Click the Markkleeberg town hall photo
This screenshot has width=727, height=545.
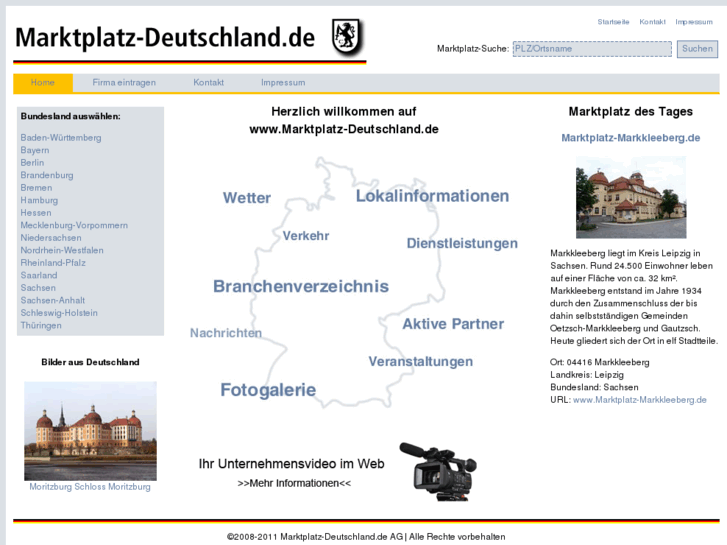tap(631, 198)
